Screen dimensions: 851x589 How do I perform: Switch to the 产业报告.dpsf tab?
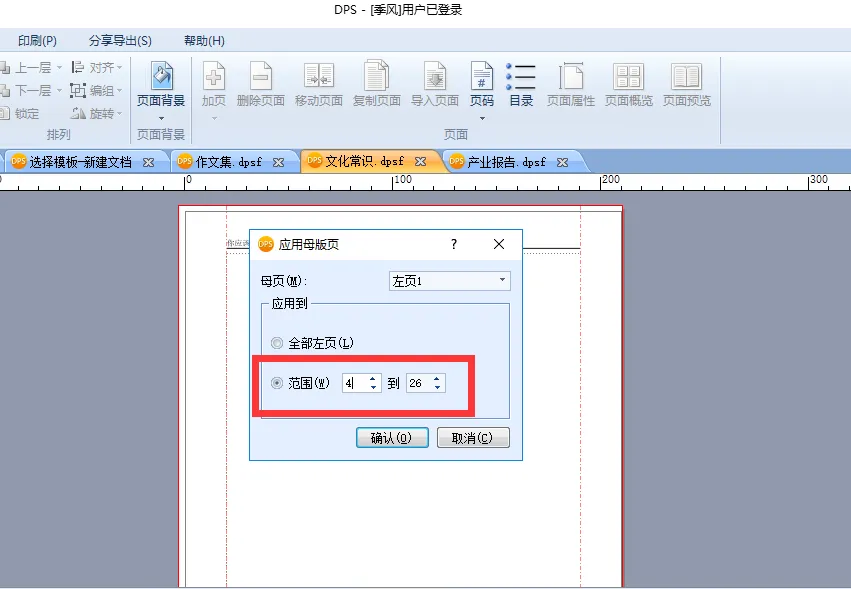pos(506,162)
